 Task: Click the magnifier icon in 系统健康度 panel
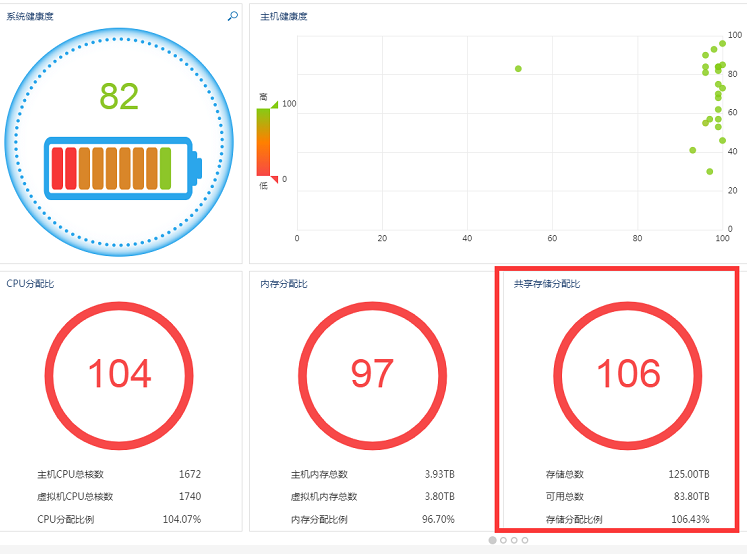click(232, 16)
